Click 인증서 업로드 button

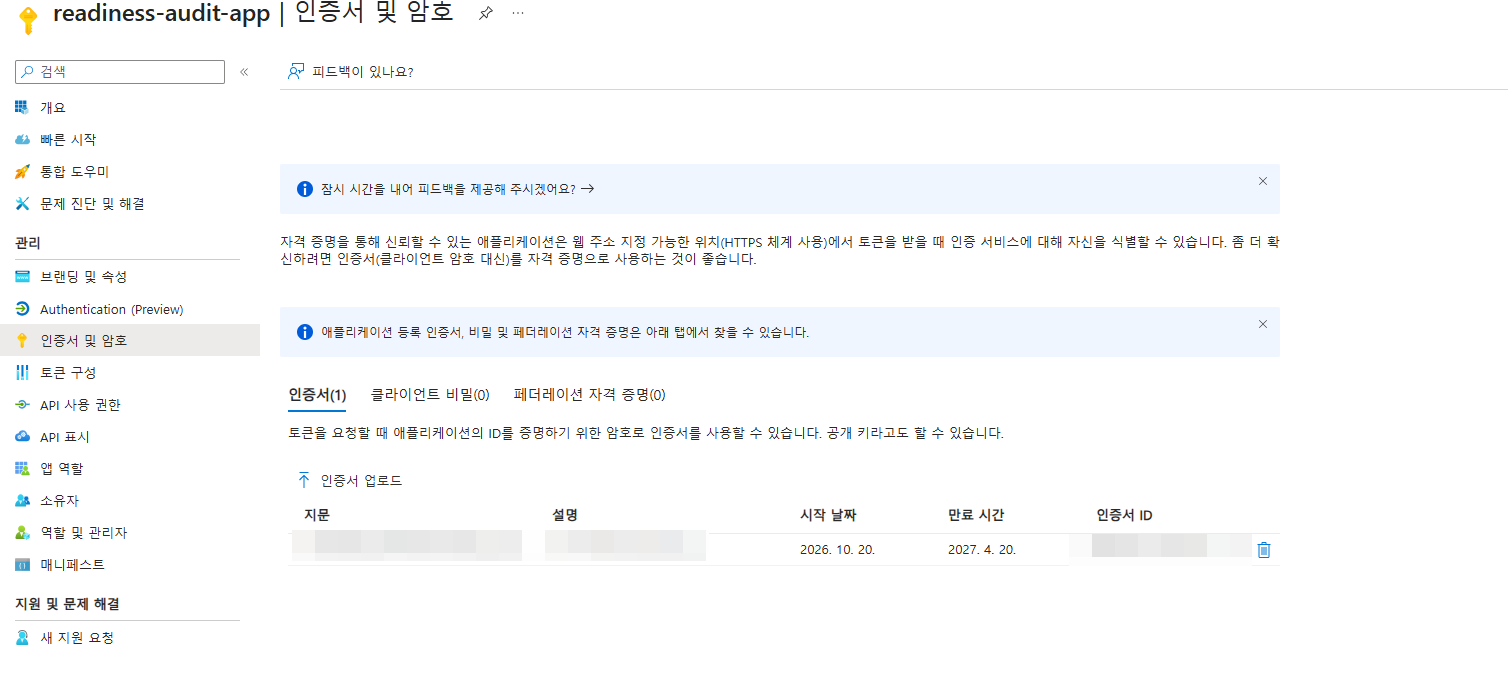[x=350, y=480]
